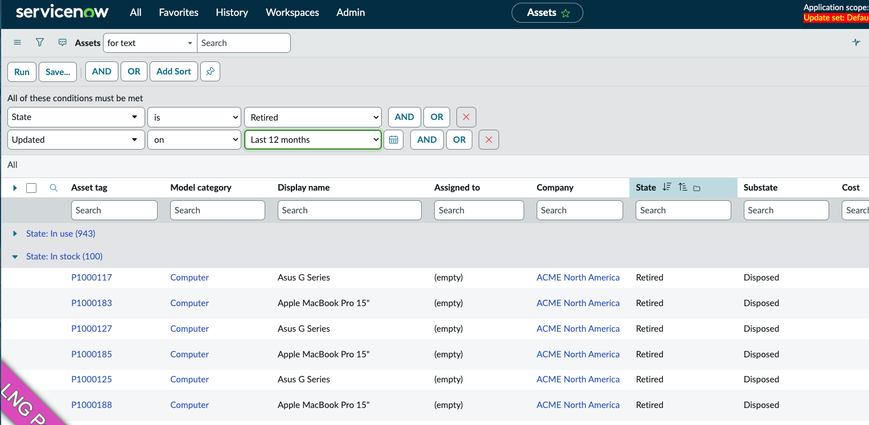Collapse the State: In stock group
This screenshot has width=869, height=425.
tap(15, 257)
